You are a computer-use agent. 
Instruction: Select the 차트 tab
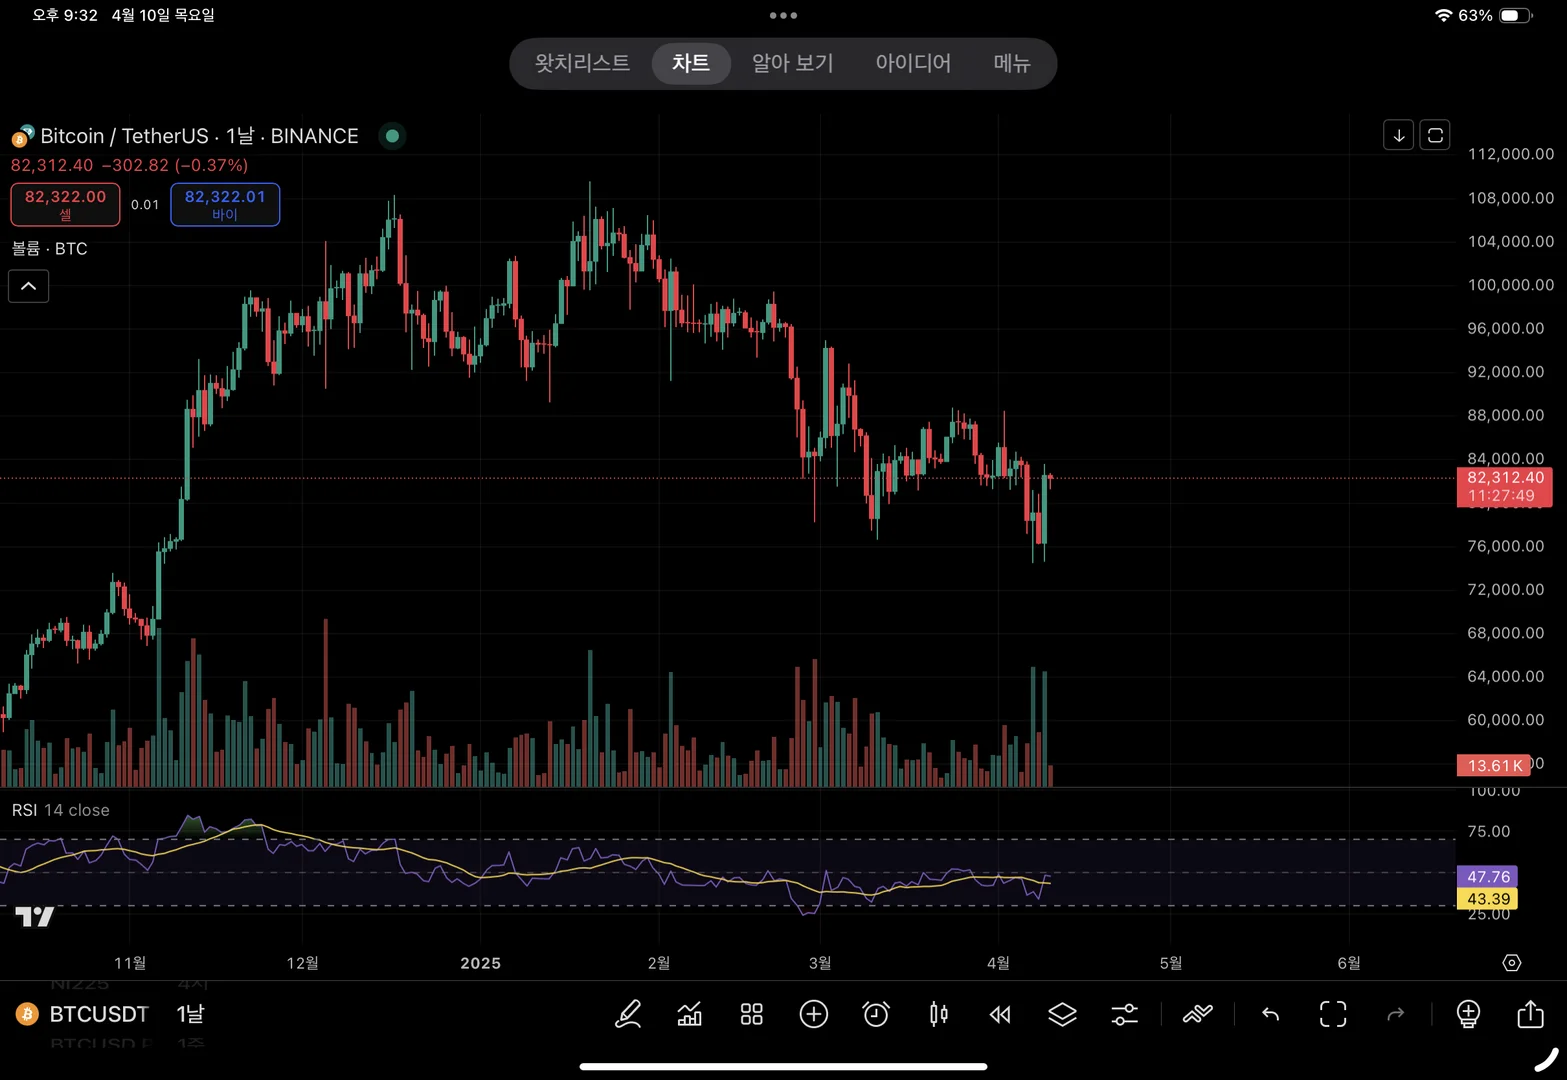click(691, 63)
